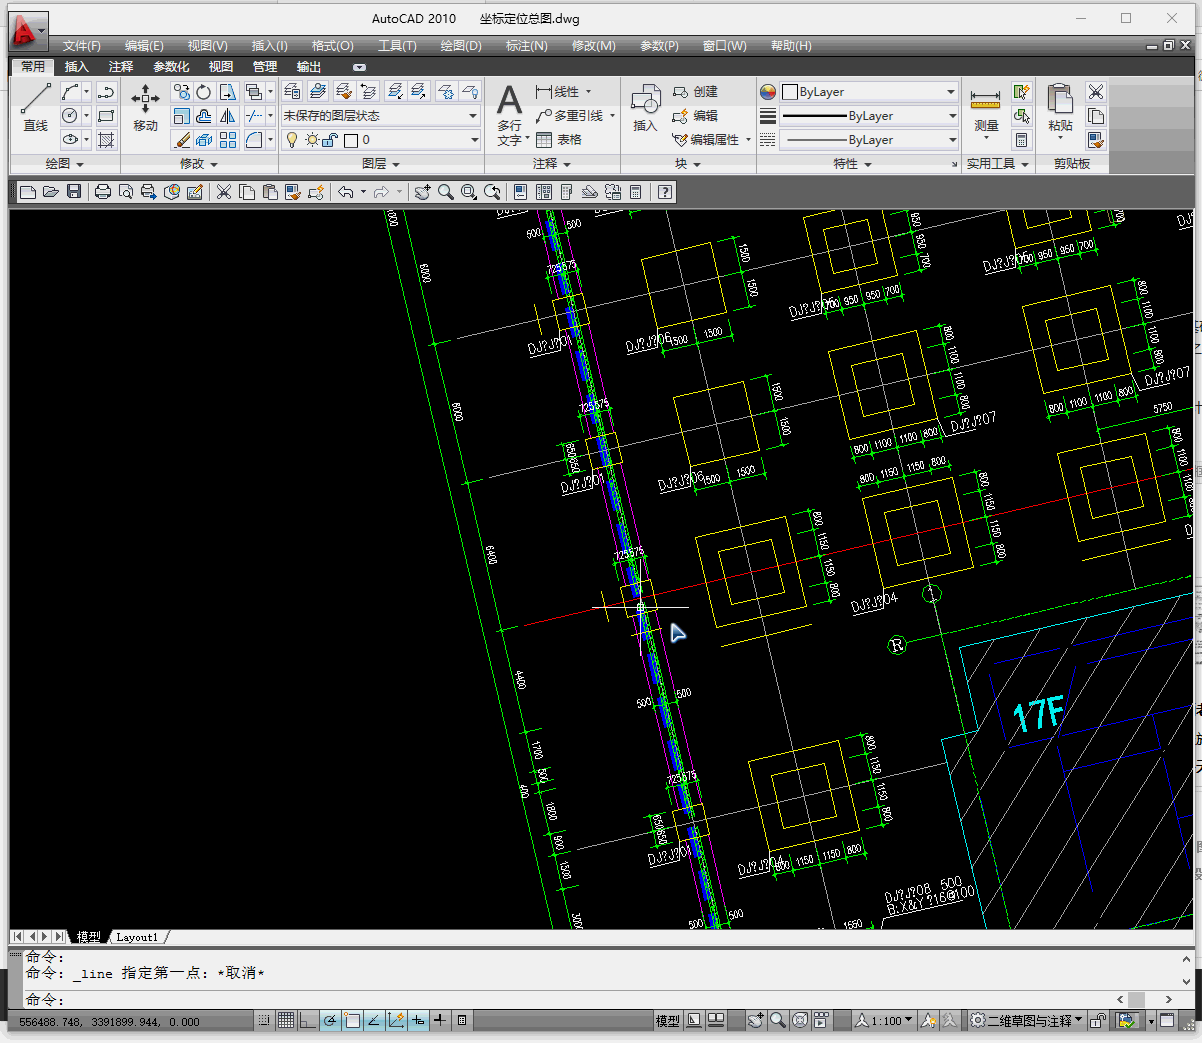
Task: Open the current layer dropdown showing 0
Action: click(x=381, y=140)
